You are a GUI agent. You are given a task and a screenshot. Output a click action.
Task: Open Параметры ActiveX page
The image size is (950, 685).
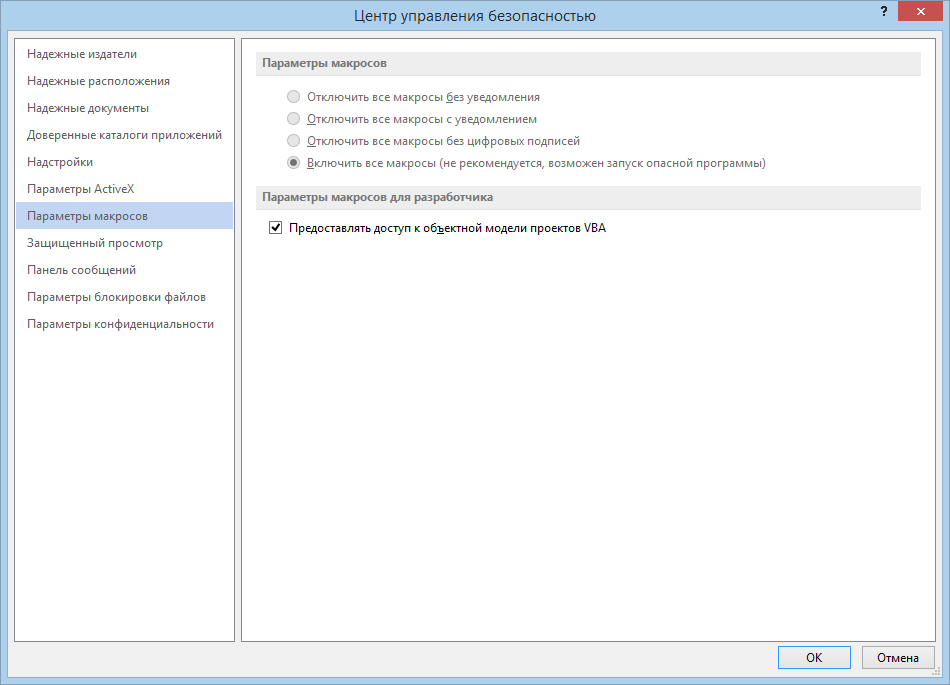click(x=80, y=189)
